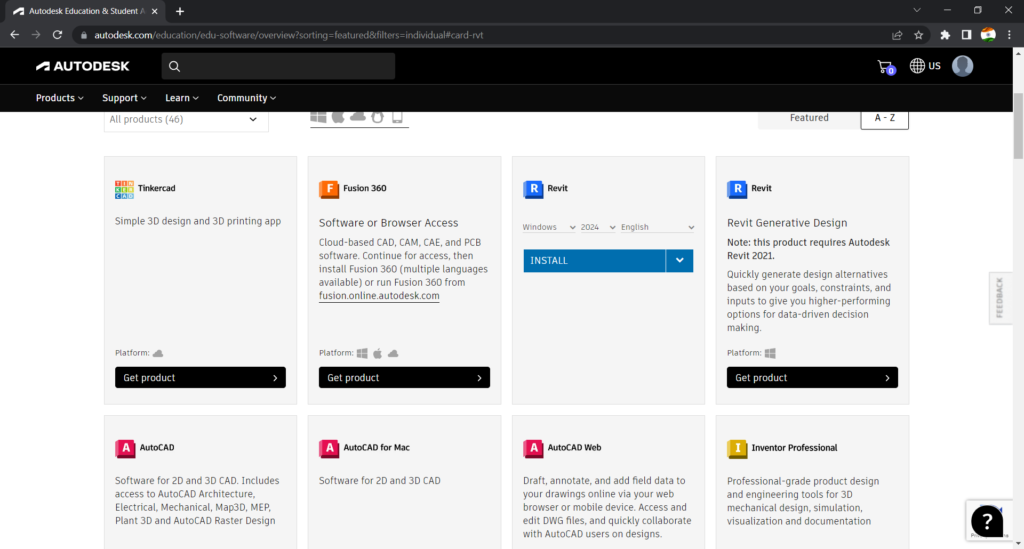The height and width of the screenshot is (549, 1024).
Task: Click Get product for Fusion 360
Action: (404, 377)
